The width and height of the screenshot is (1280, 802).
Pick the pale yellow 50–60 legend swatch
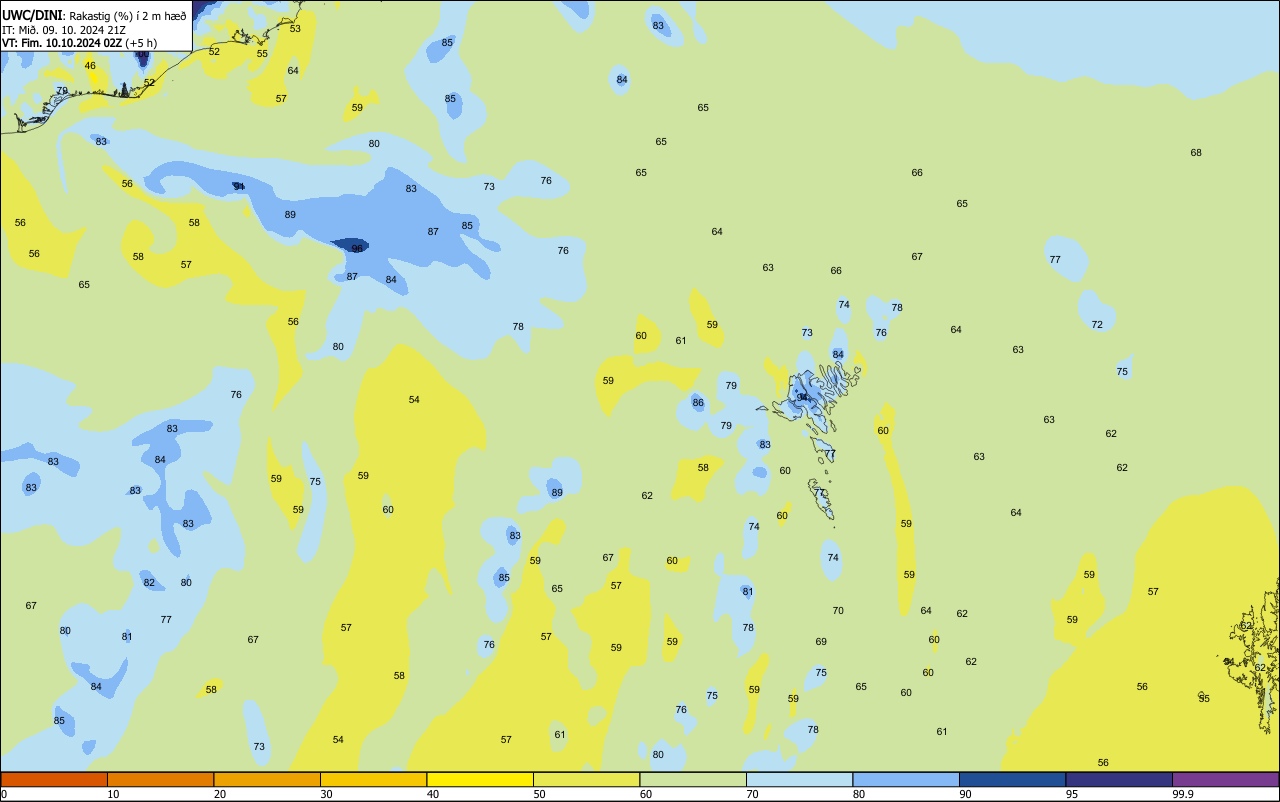tap(586, 779)
